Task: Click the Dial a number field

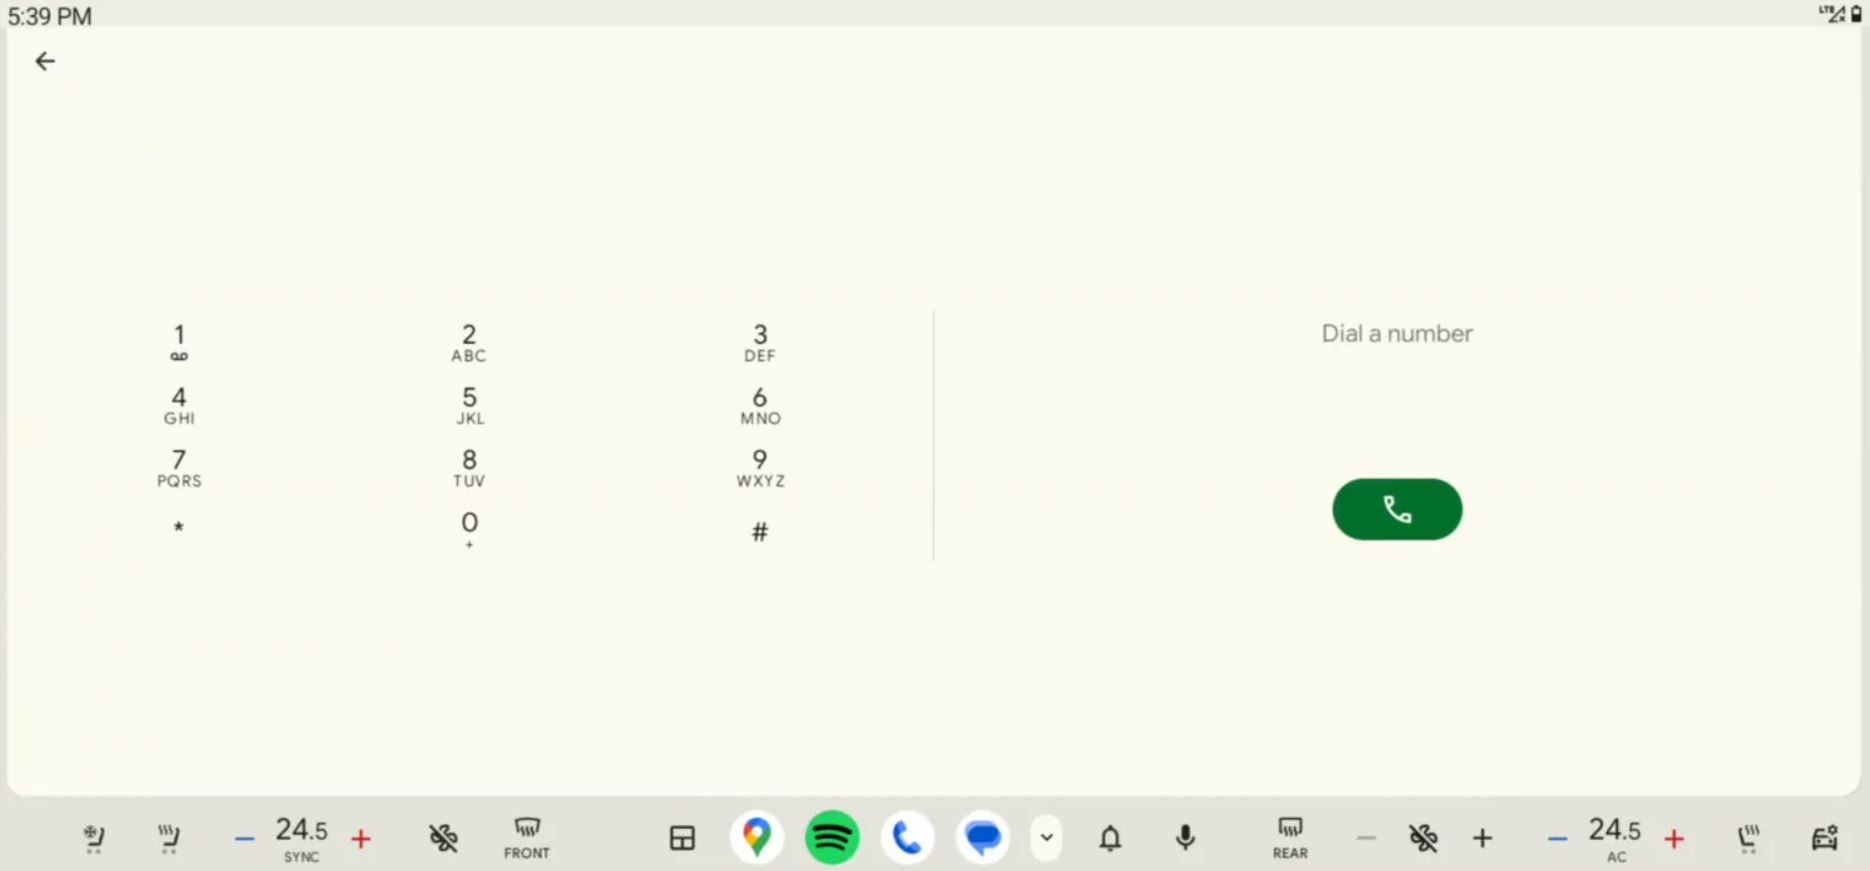Action: (x=1396, y=334)
